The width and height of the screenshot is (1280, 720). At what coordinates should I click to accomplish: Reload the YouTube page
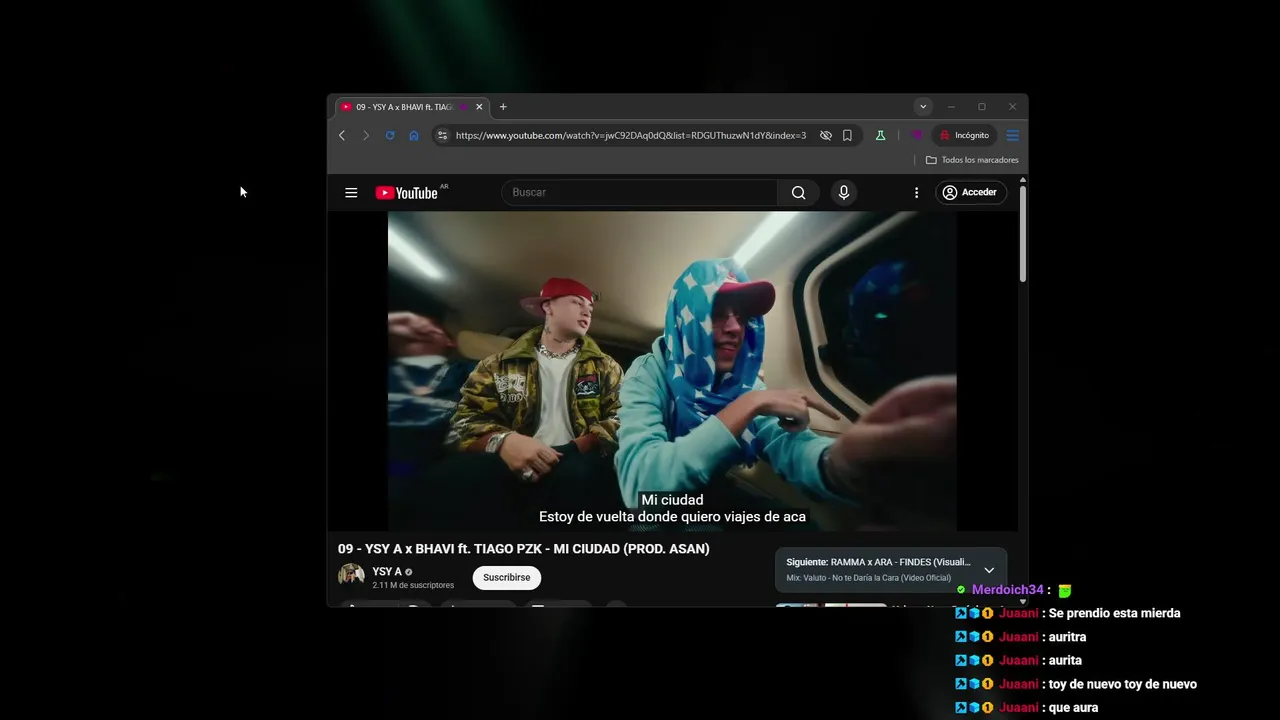pos(390,135)
